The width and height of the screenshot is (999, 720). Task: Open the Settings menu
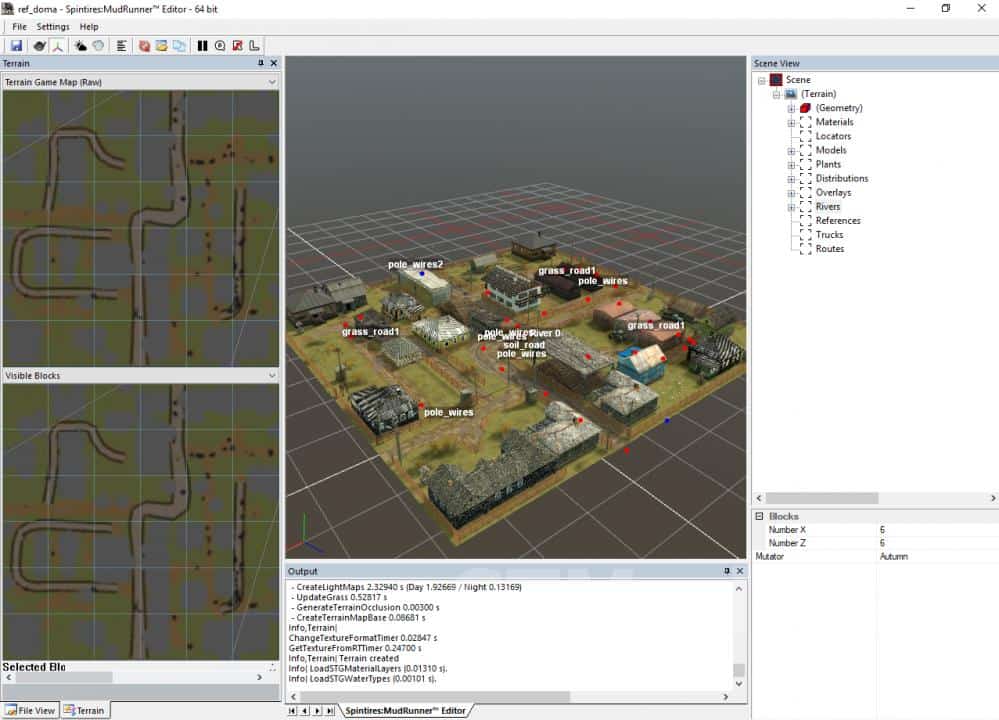coord(53,27)
